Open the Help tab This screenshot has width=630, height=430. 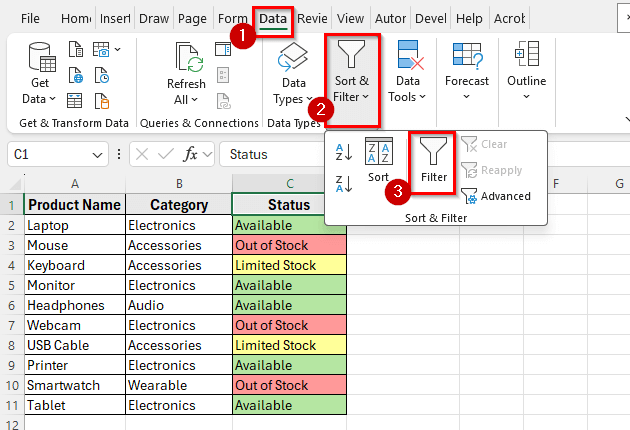469,18
